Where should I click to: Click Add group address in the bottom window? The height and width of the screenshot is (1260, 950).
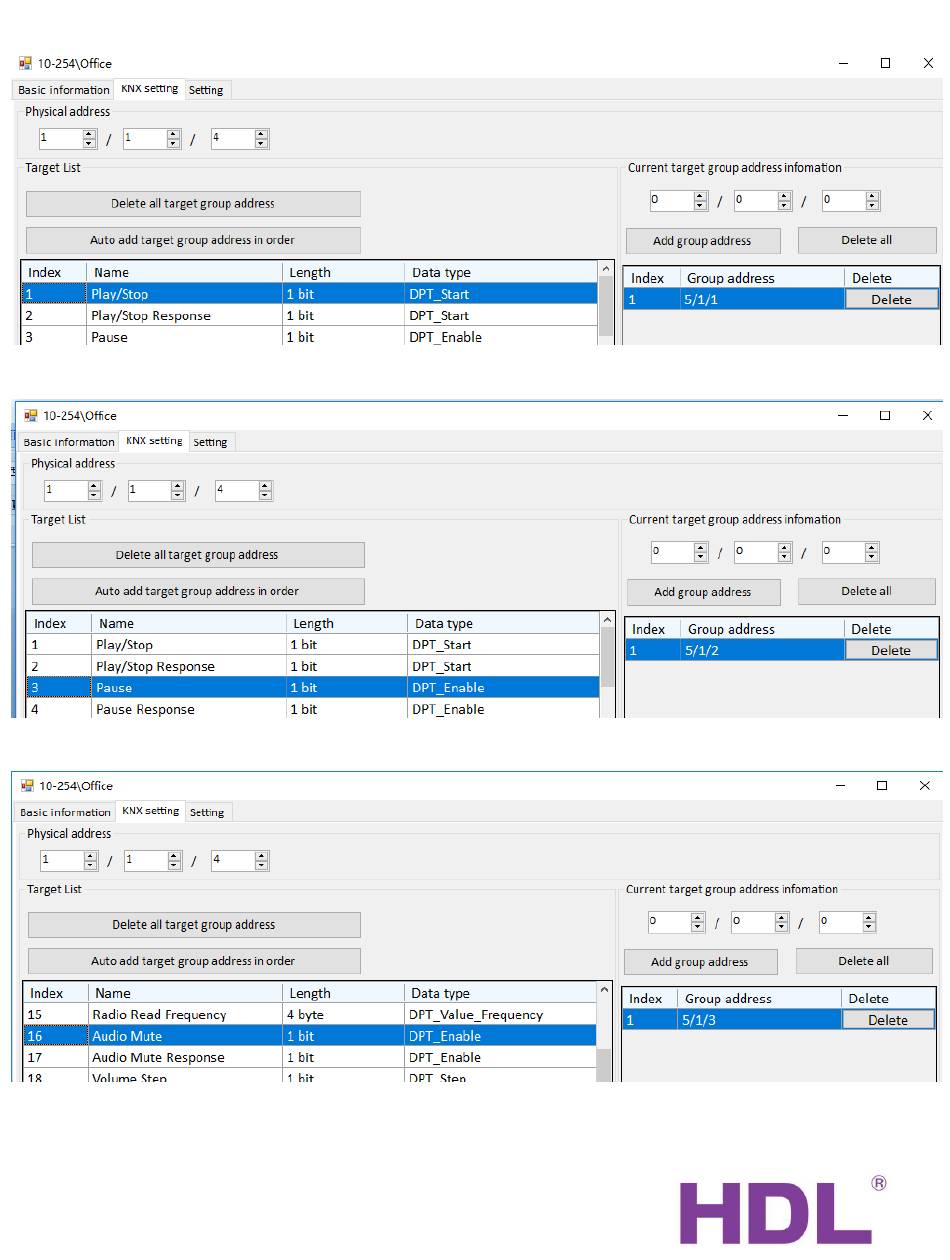(699, 962)
